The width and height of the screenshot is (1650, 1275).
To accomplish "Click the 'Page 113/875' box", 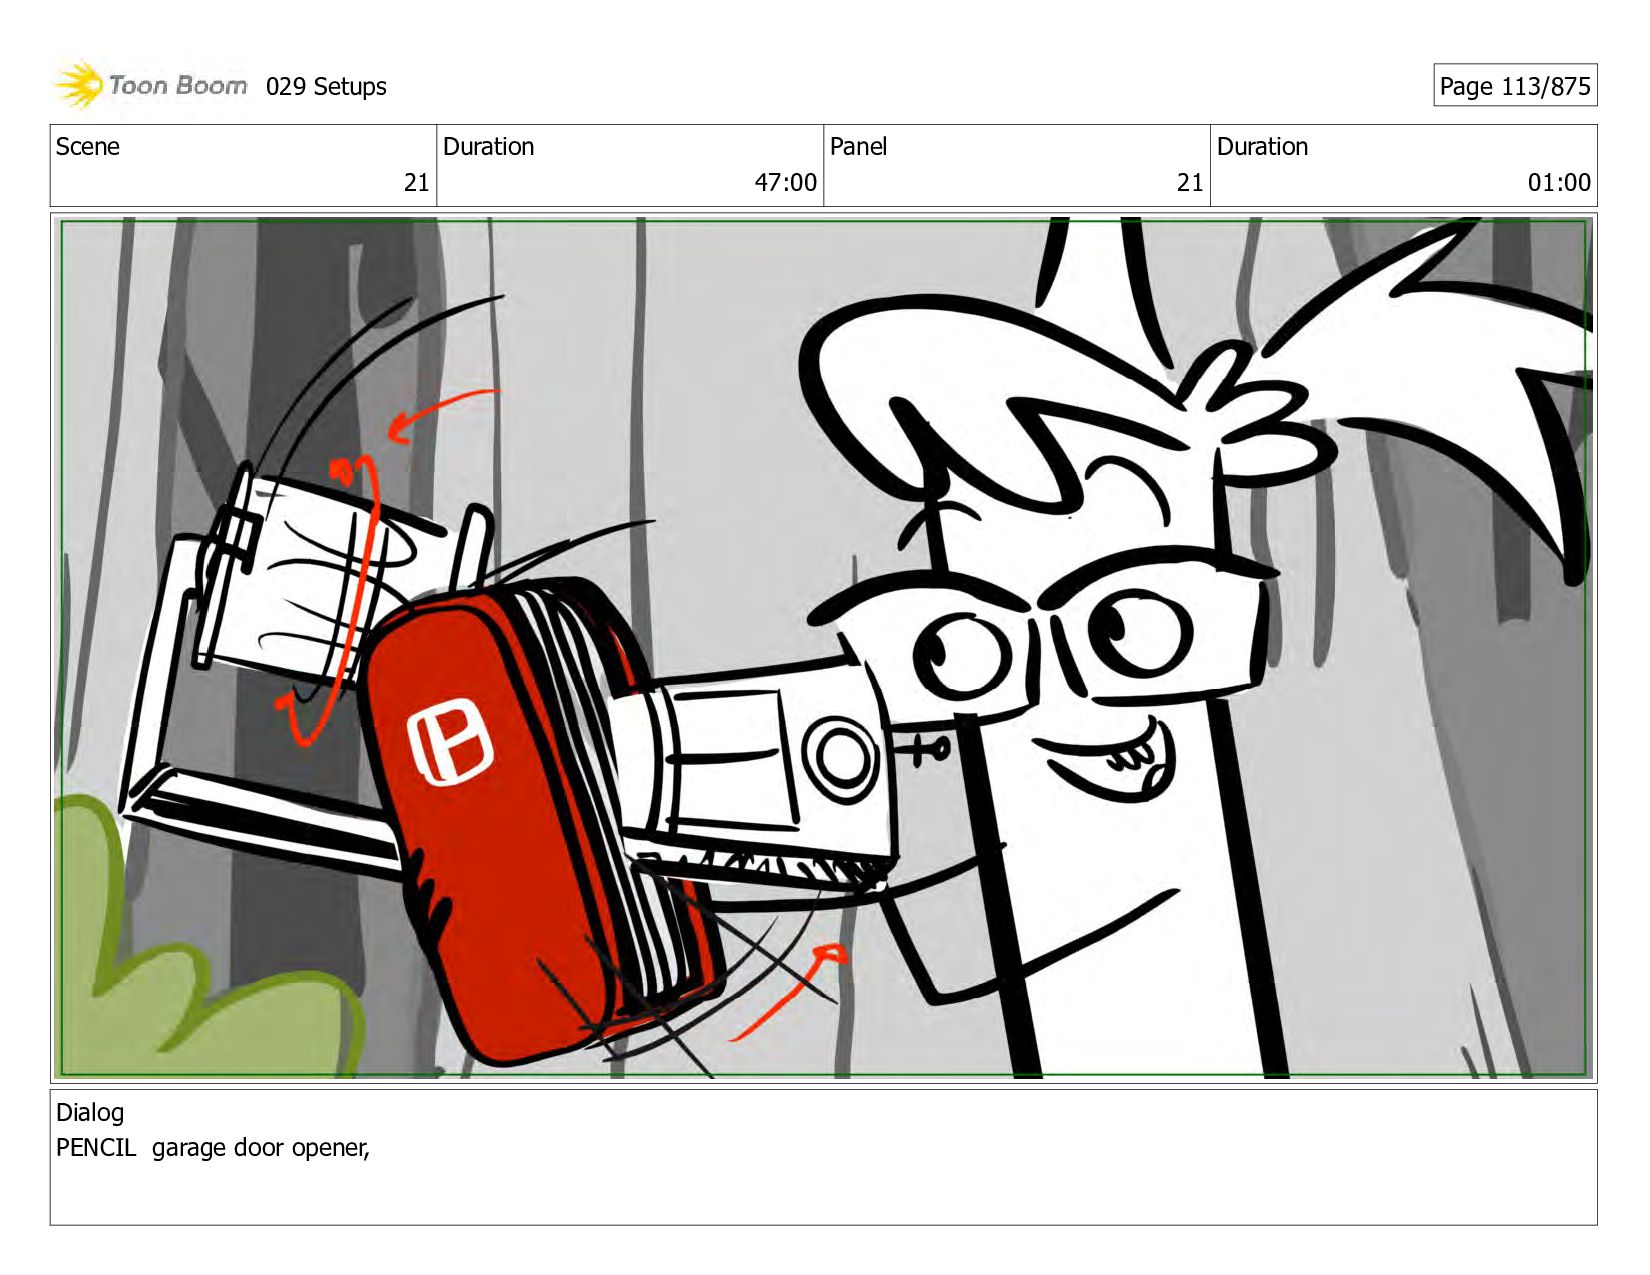I will tap(1514, 86).
